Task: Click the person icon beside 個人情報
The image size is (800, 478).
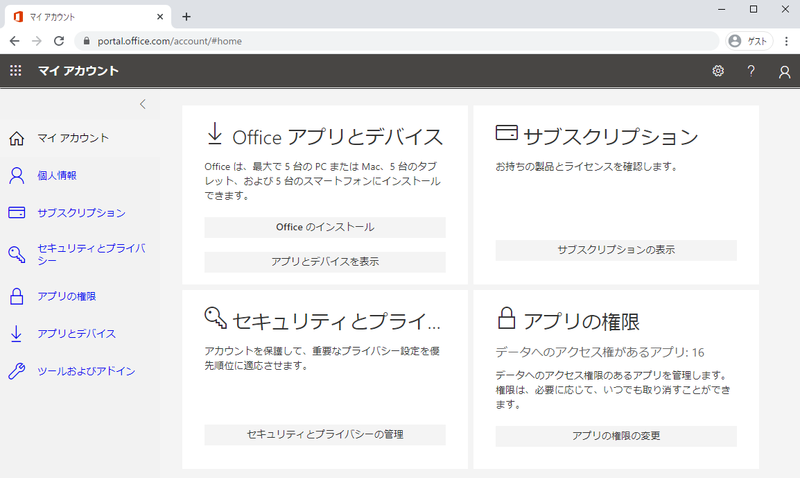Action: pyautogui.click(x=16, y=175)
